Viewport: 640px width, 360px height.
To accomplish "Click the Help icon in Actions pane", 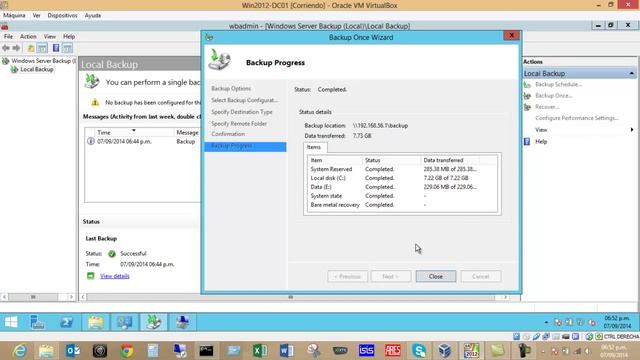I will point(527,142).
